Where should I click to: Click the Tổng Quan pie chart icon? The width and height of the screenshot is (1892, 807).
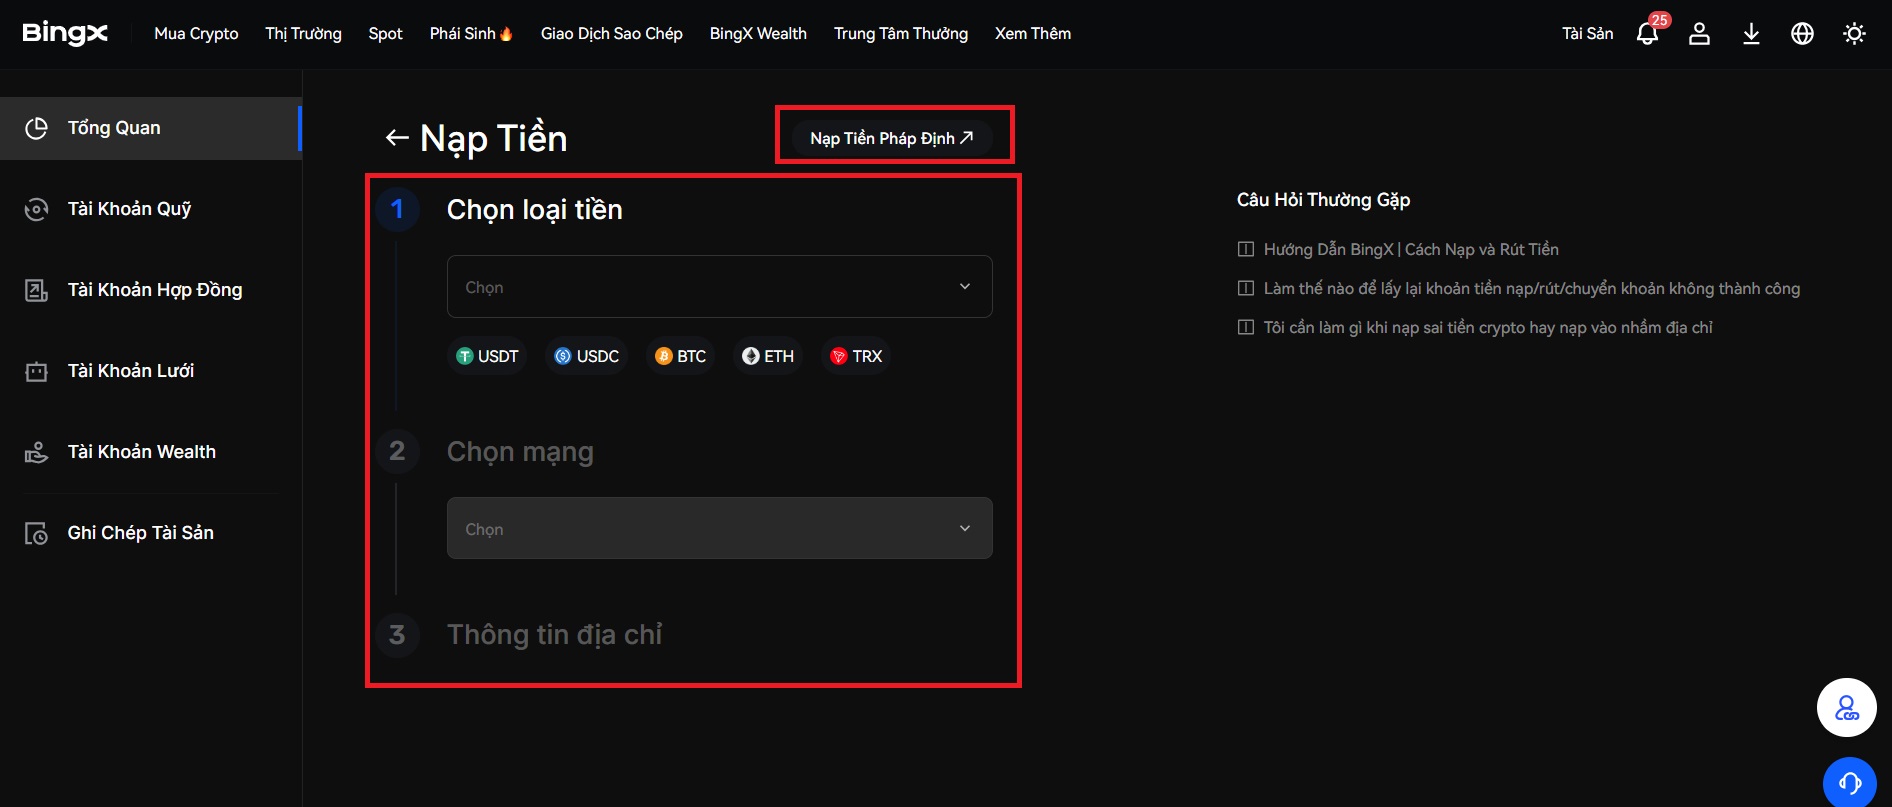[37, 128]
